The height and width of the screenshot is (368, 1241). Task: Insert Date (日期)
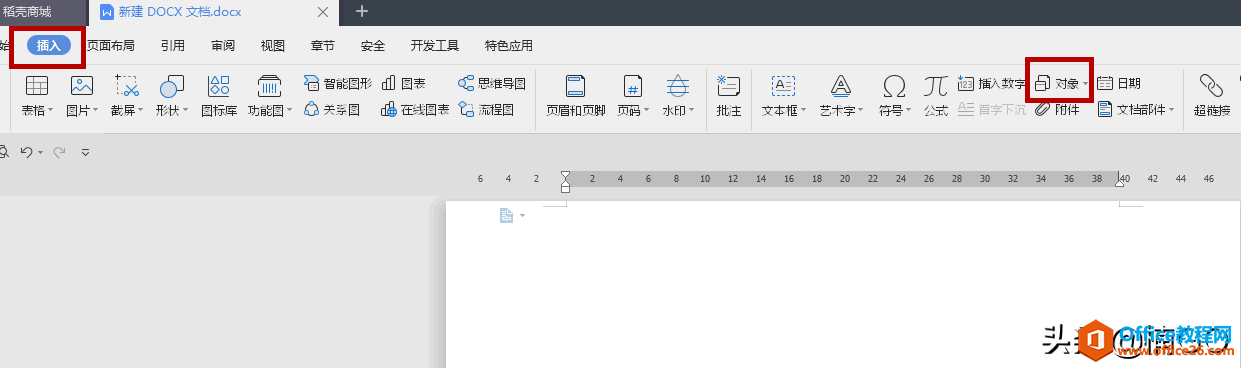1119,84
